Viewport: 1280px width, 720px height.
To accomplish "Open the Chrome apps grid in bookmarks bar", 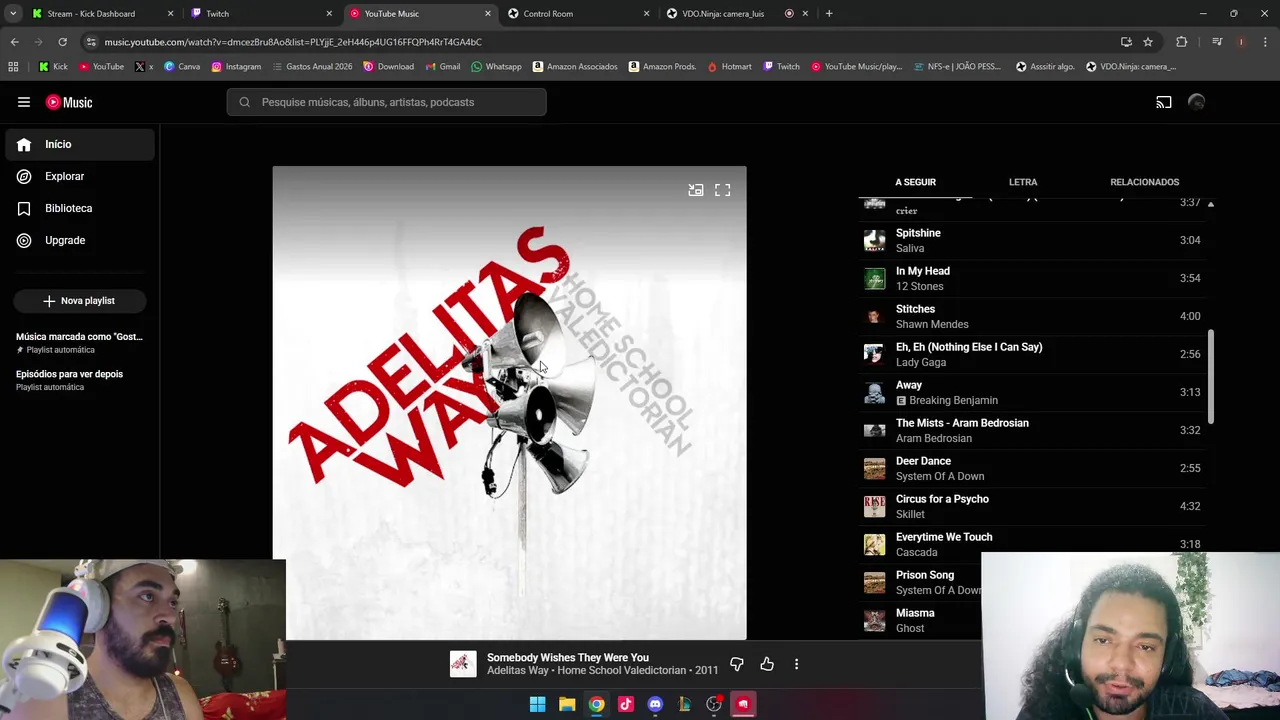I will [x=13, y=67].
